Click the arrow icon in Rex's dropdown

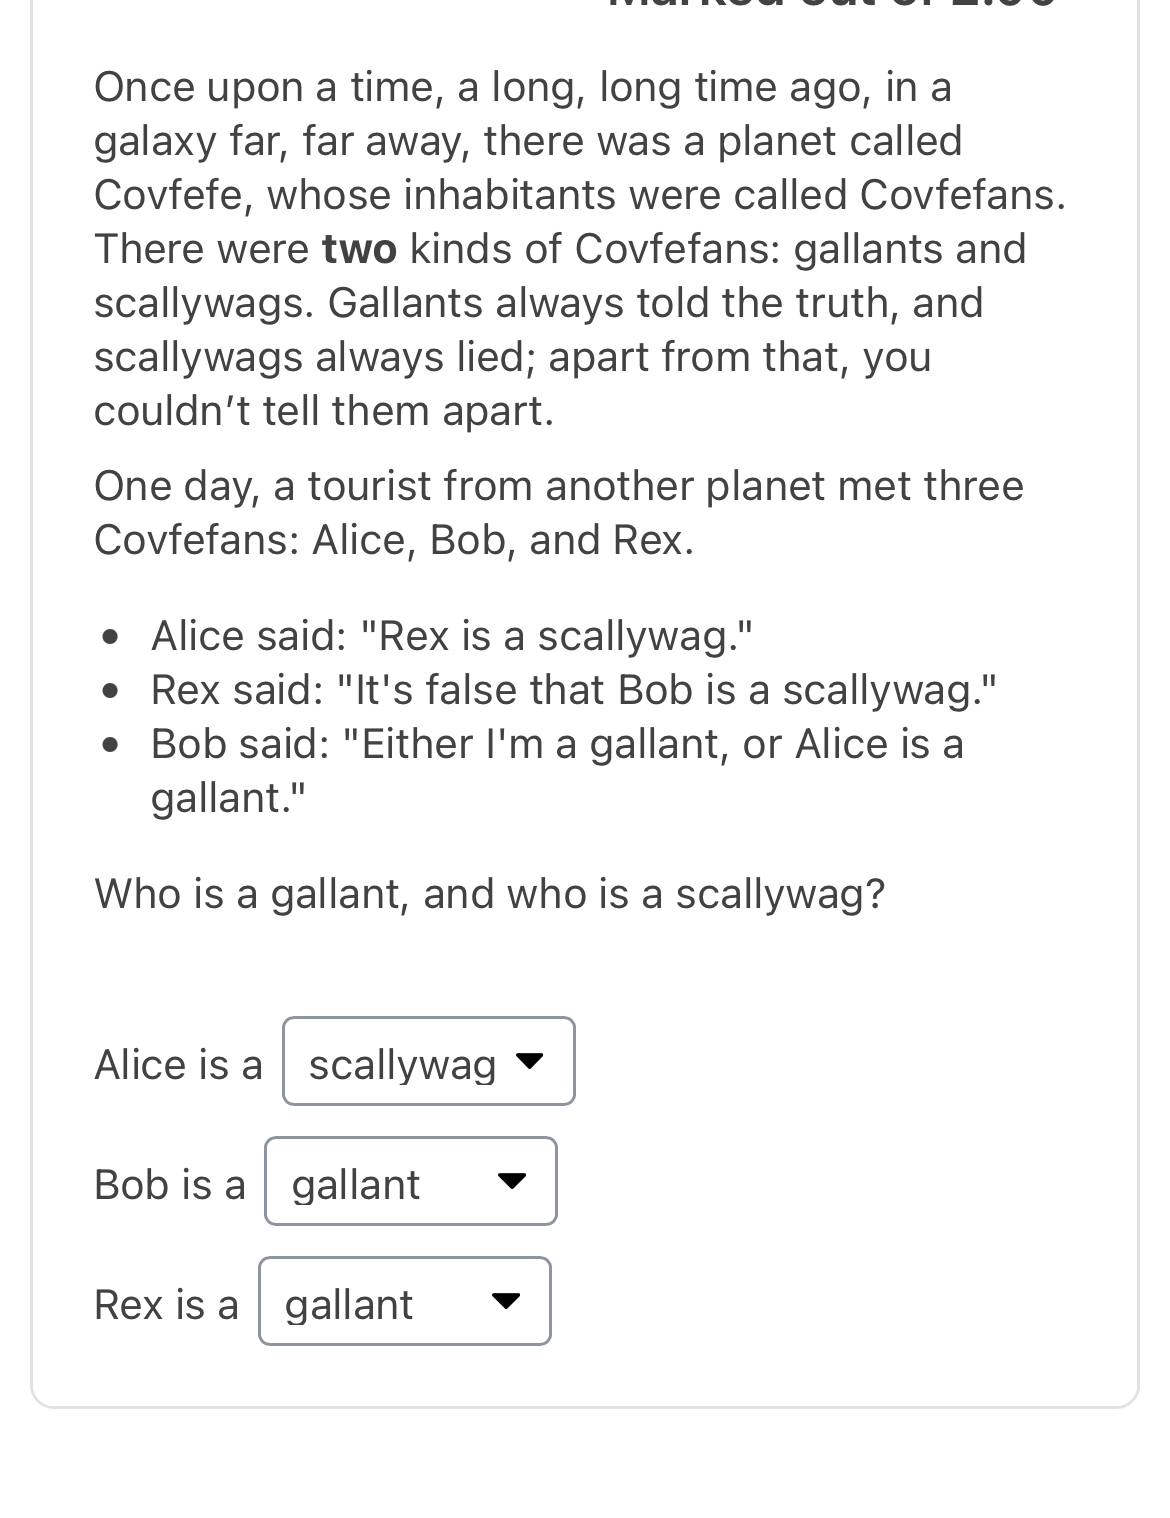pyautogui.click(x=506, y=1301)
